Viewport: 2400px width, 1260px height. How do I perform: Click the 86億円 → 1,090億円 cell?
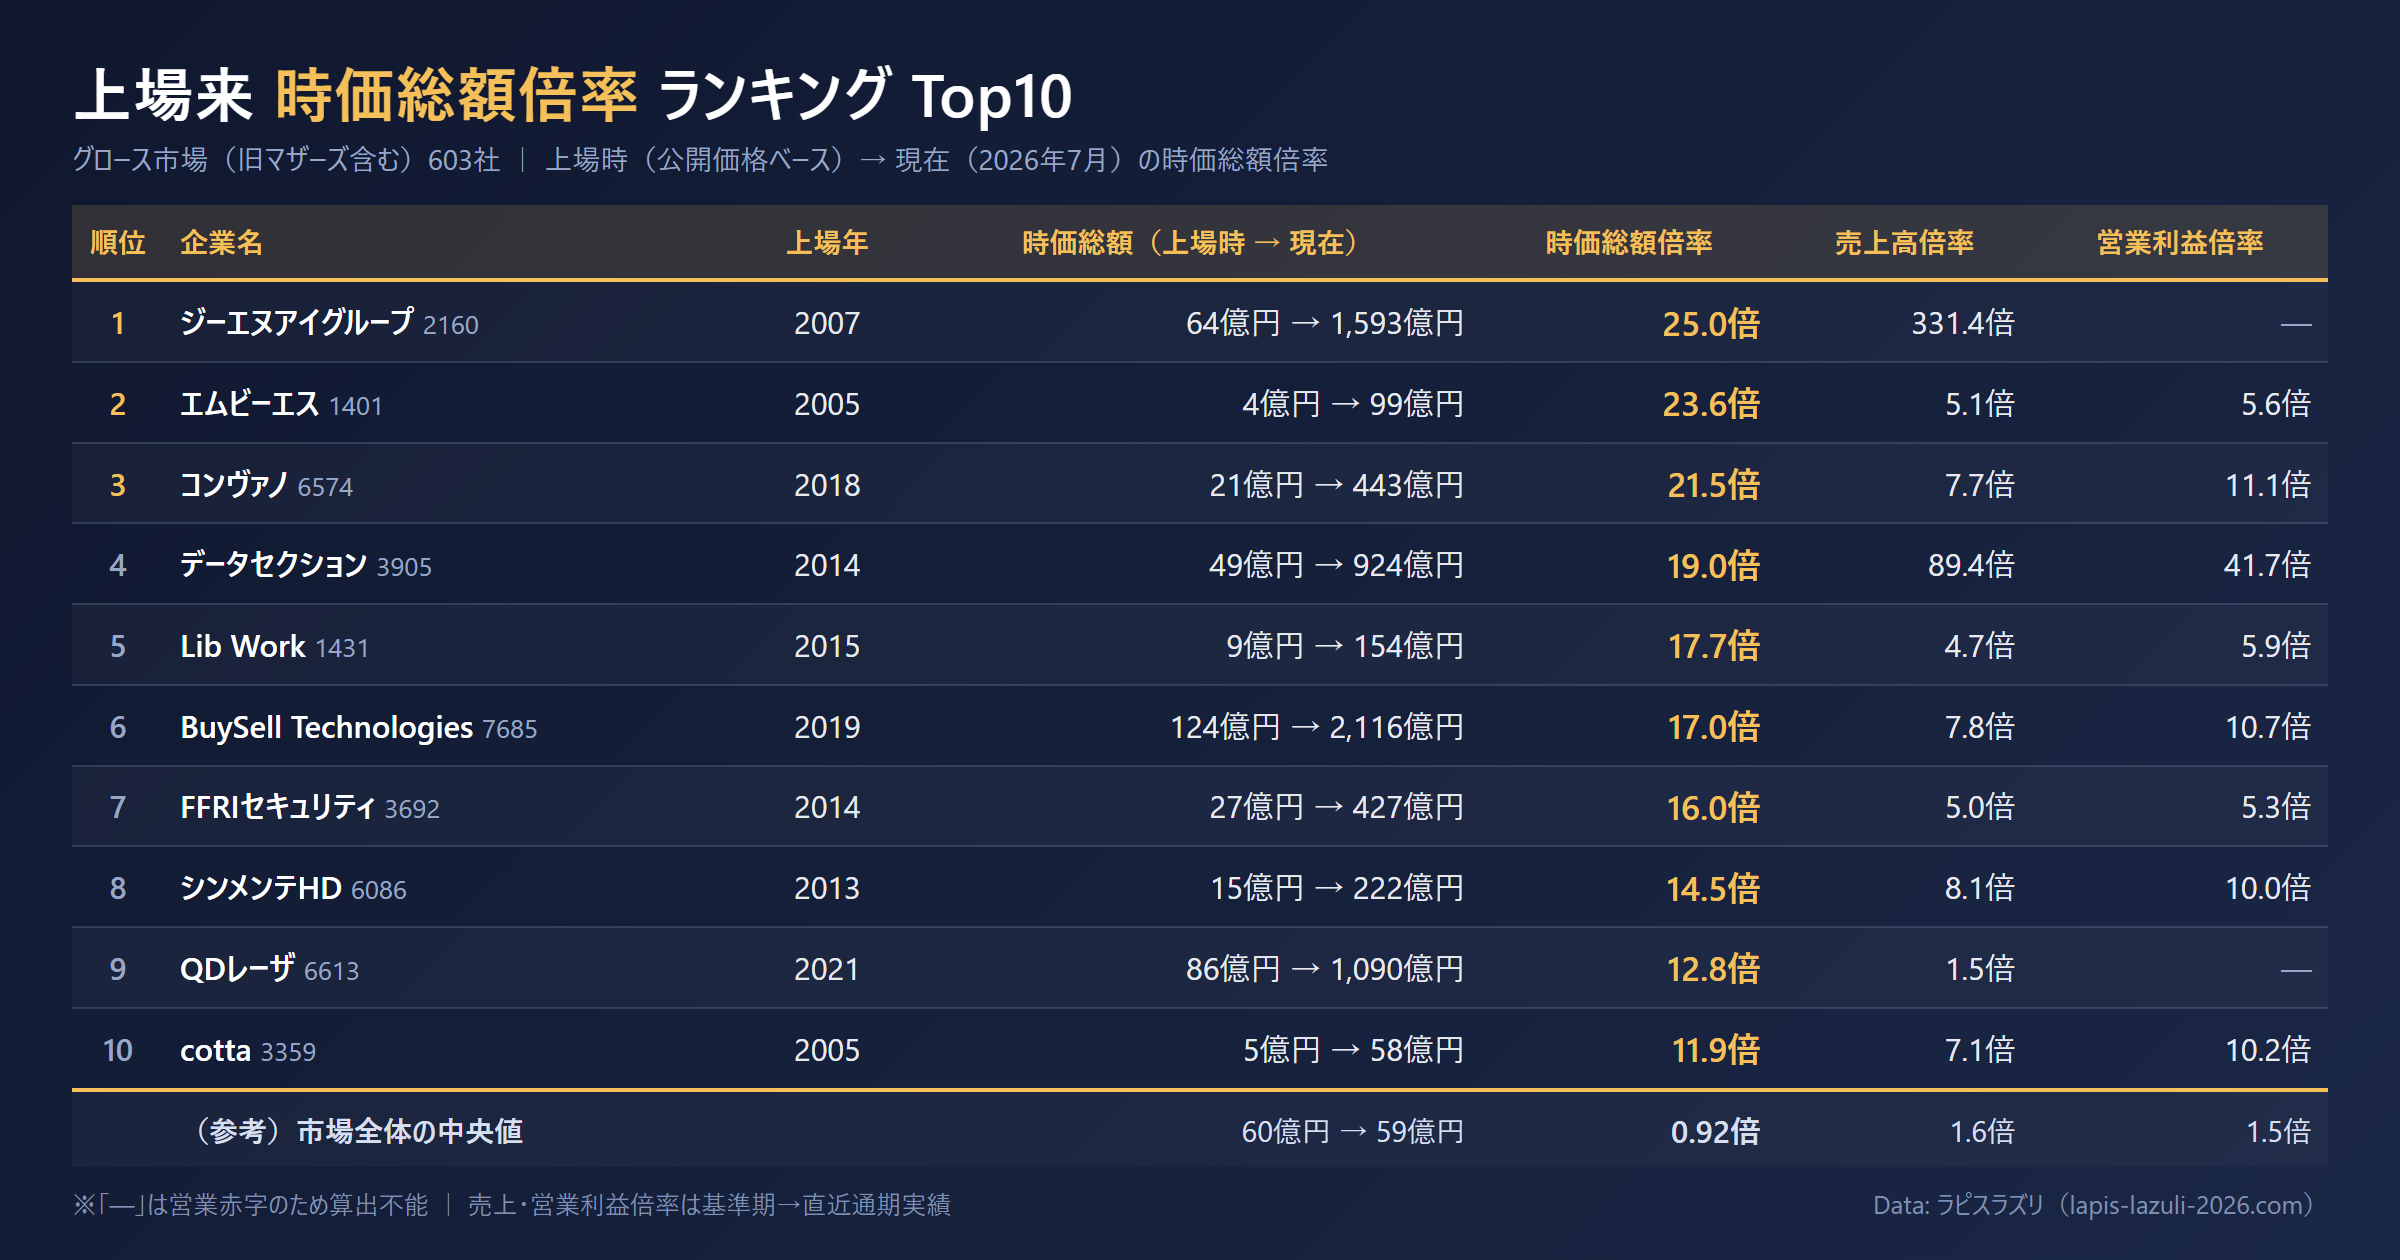(x=1325, y=969)
